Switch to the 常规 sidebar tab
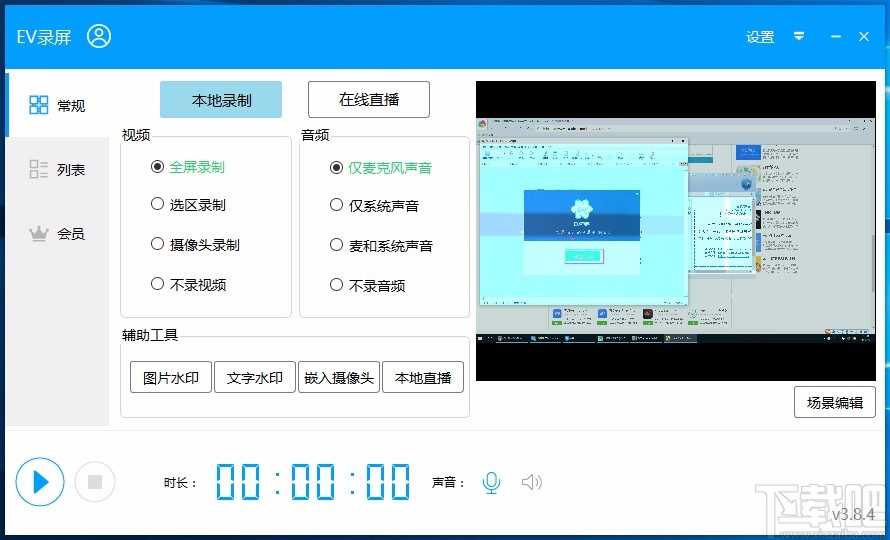The width and height of the screenshot is (890, 540). click(x=57, y=105)
